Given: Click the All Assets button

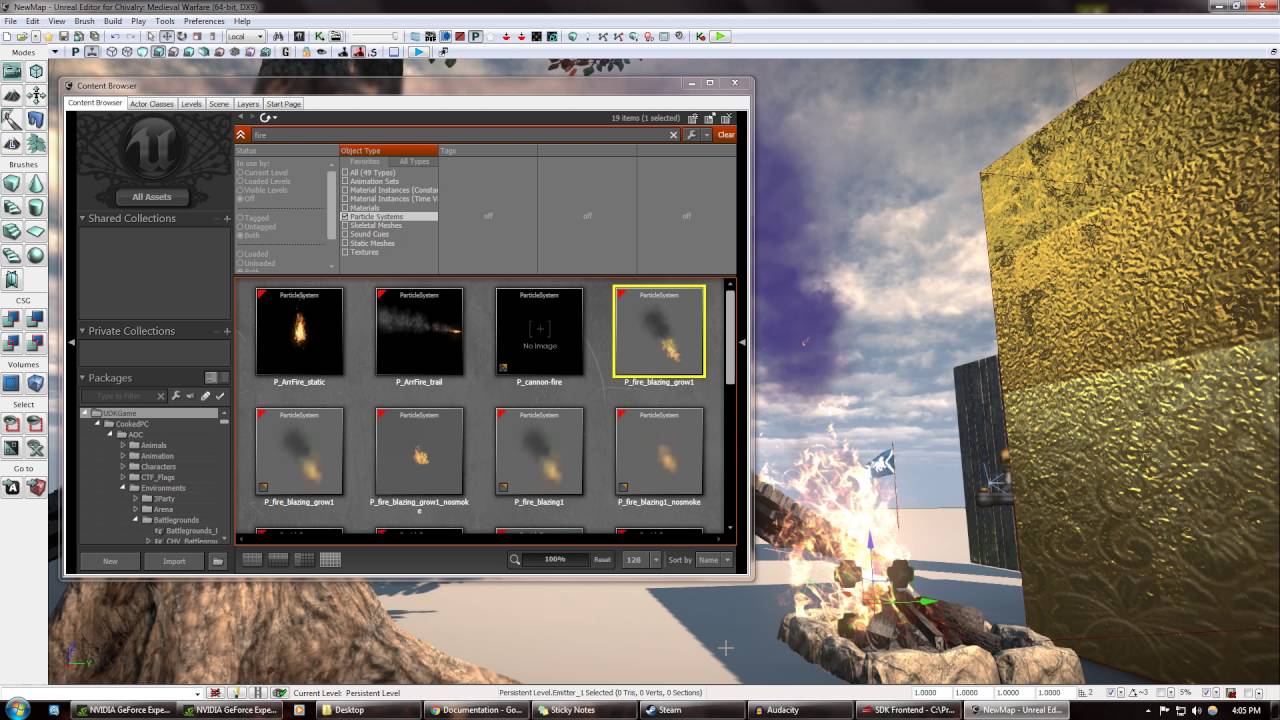Looking at the screenshot, I should [152, 197].
